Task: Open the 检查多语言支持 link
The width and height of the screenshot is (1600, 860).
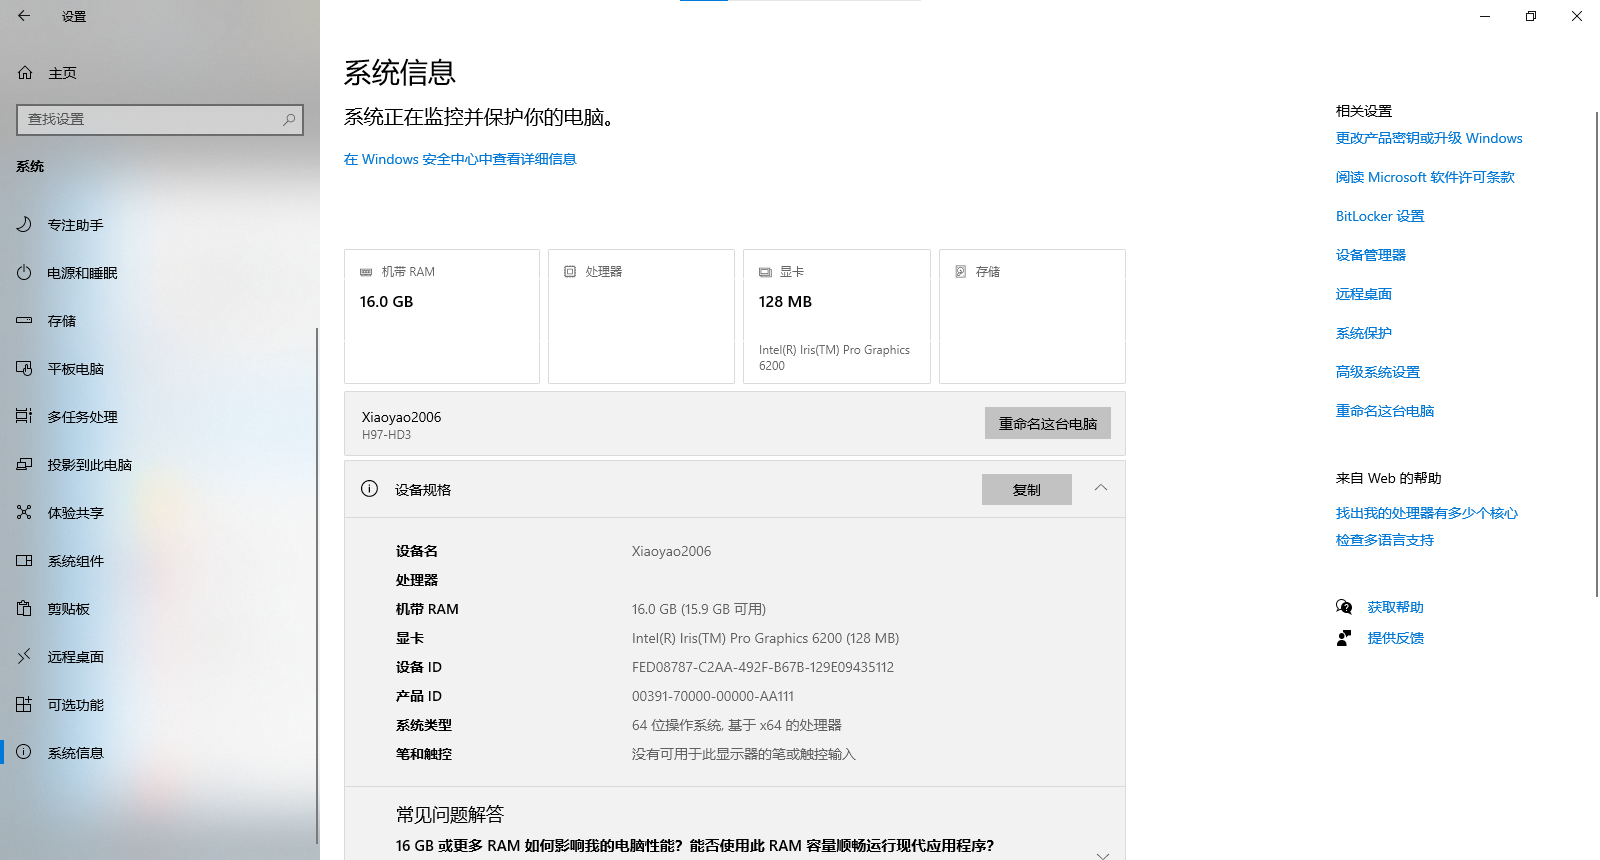Action: (x=1385, y=540)
